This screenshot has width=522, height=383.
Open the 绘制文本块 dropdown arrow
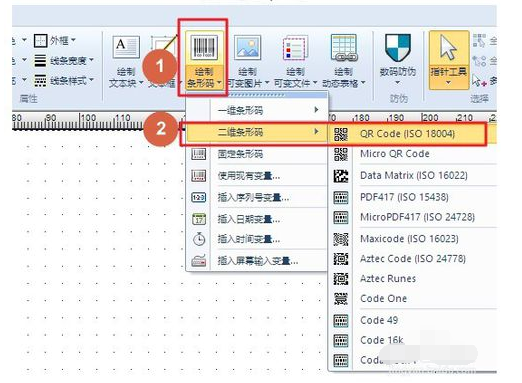(141, 82)
